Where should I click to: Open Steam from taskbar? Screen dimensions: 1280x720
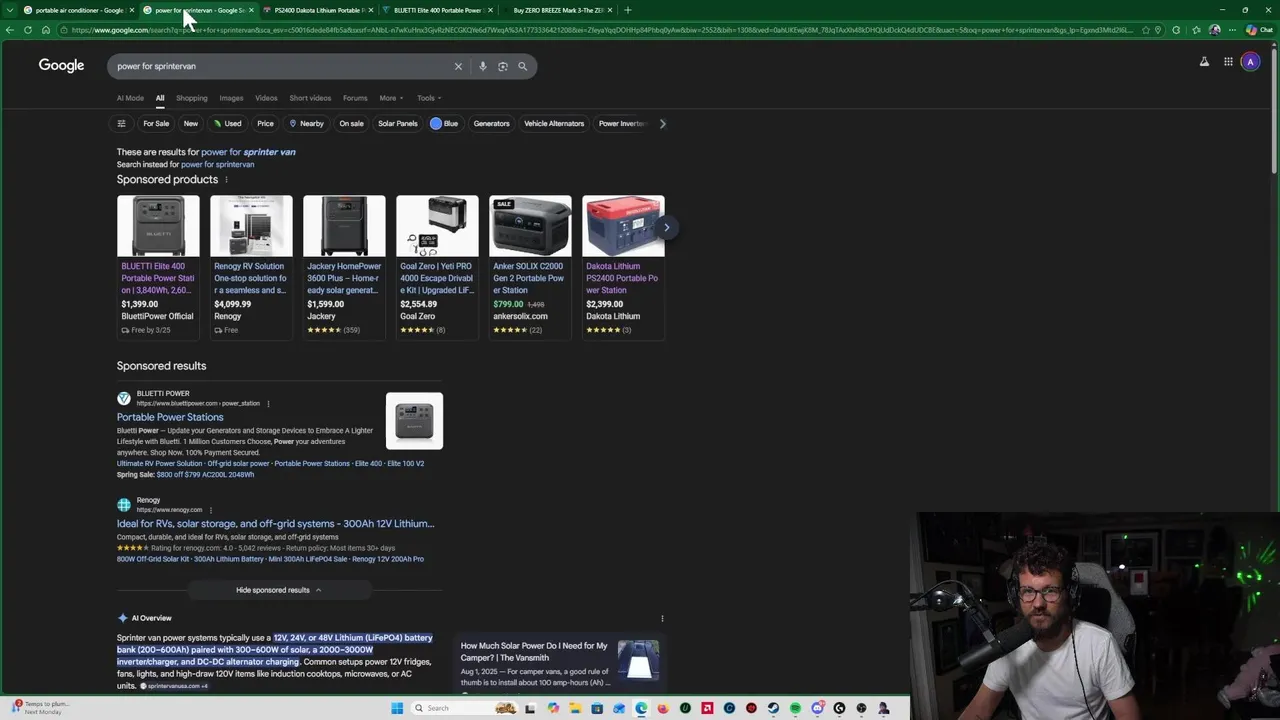point(773,708)
